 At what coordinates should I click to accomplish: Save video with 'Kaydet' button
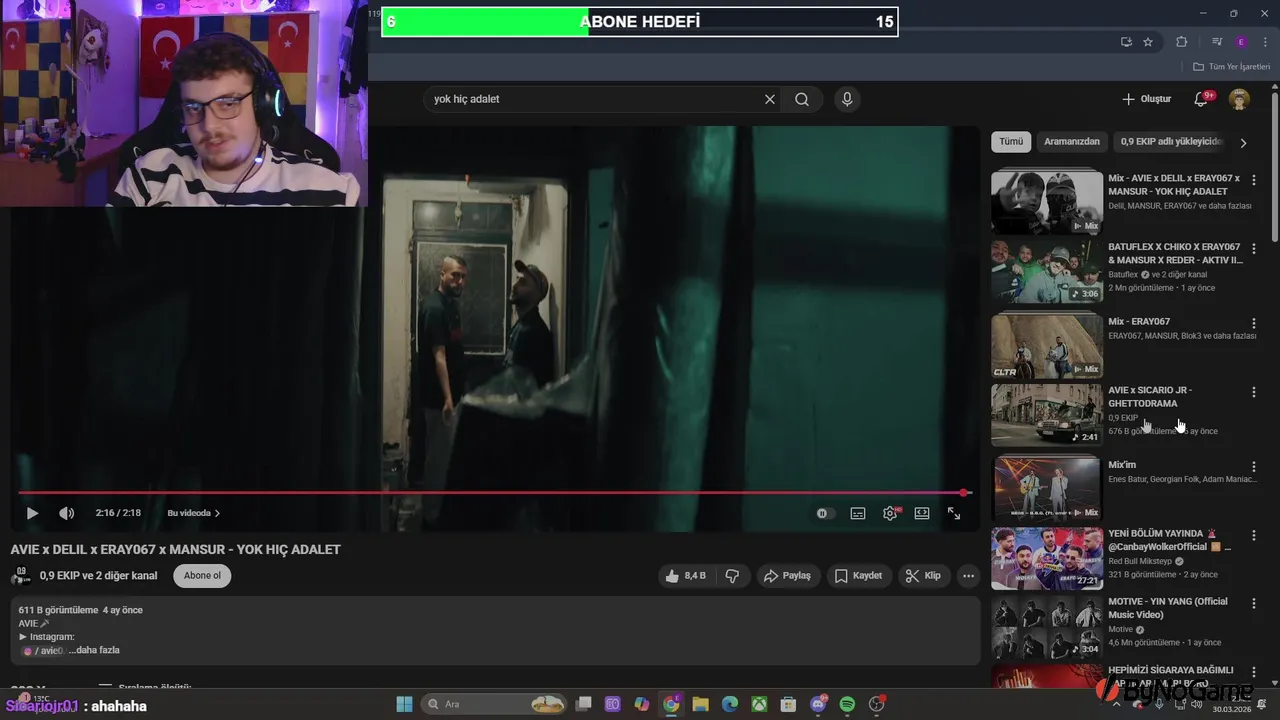point(859,576)
